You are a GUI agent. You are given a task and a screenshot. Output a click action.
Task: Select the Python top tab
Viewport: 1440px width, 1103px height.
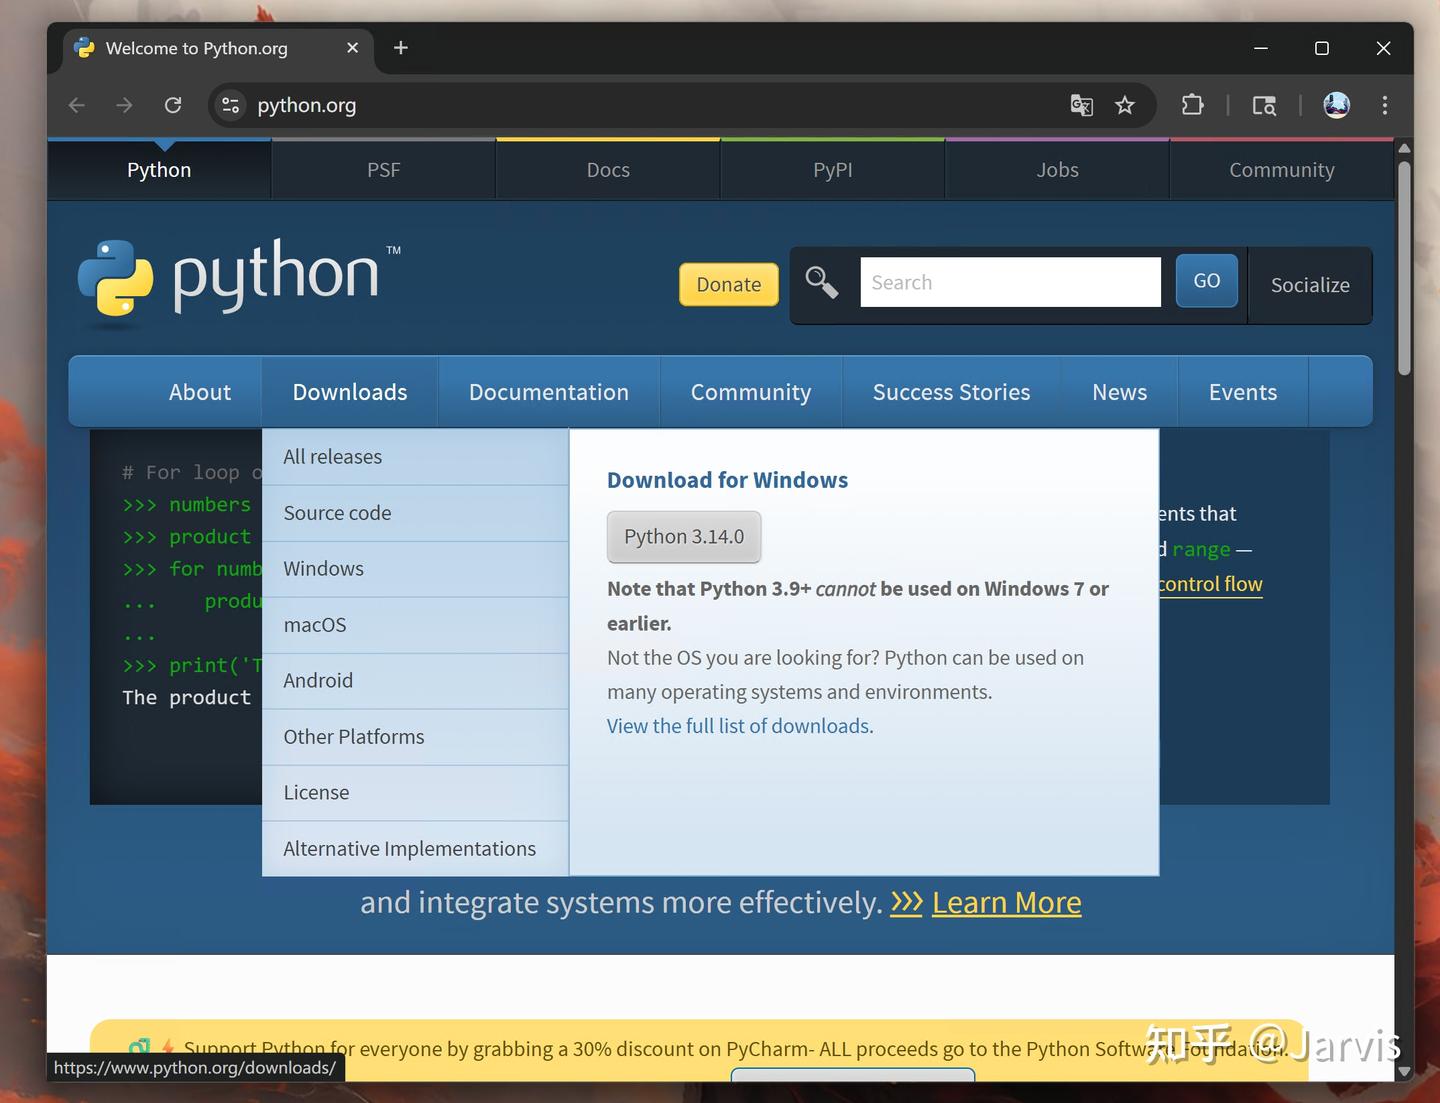click(x=159, y=170)
